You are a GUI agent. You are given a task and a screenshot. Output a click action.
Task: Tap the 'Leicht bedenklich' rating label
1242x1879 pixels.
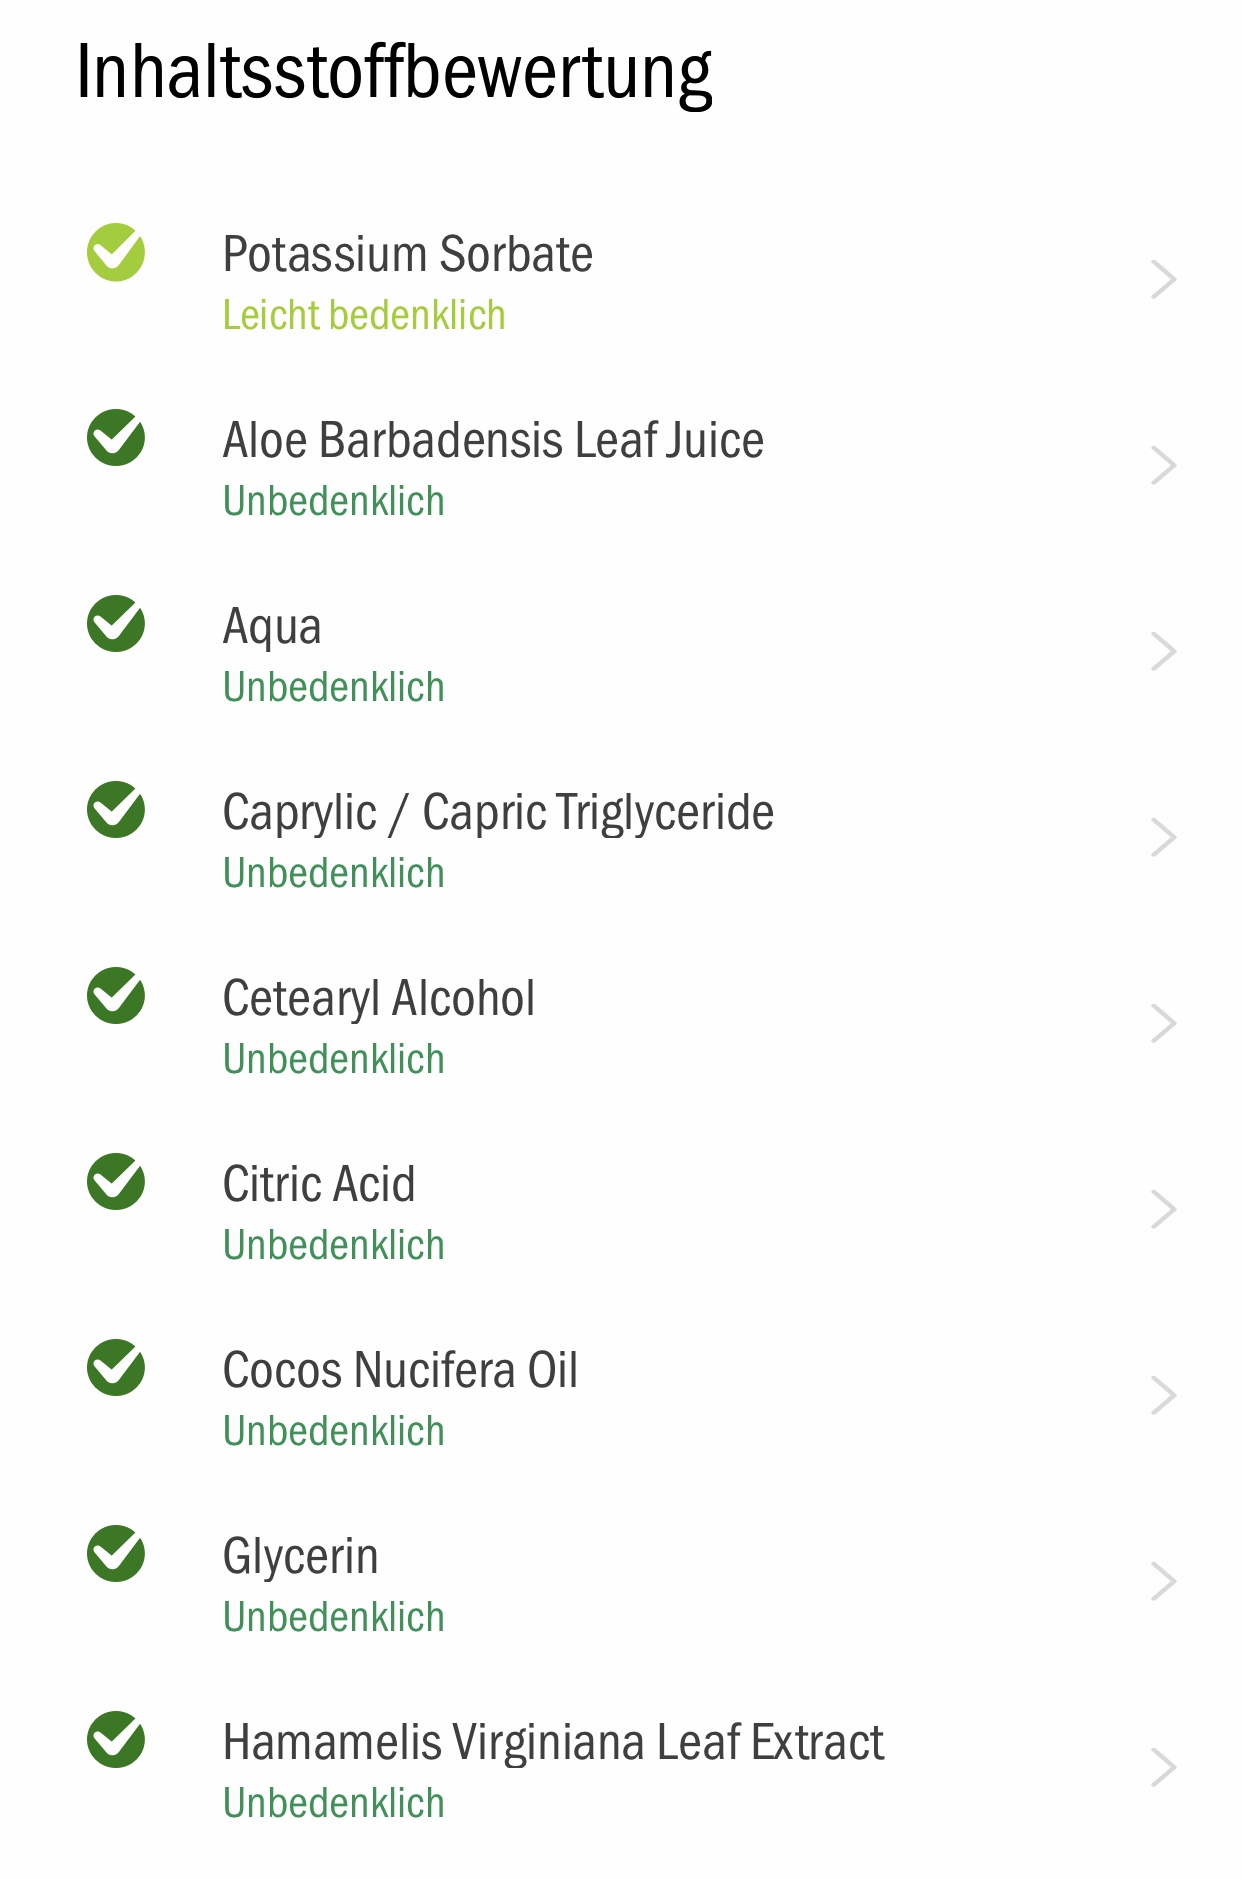pos(364,315)
